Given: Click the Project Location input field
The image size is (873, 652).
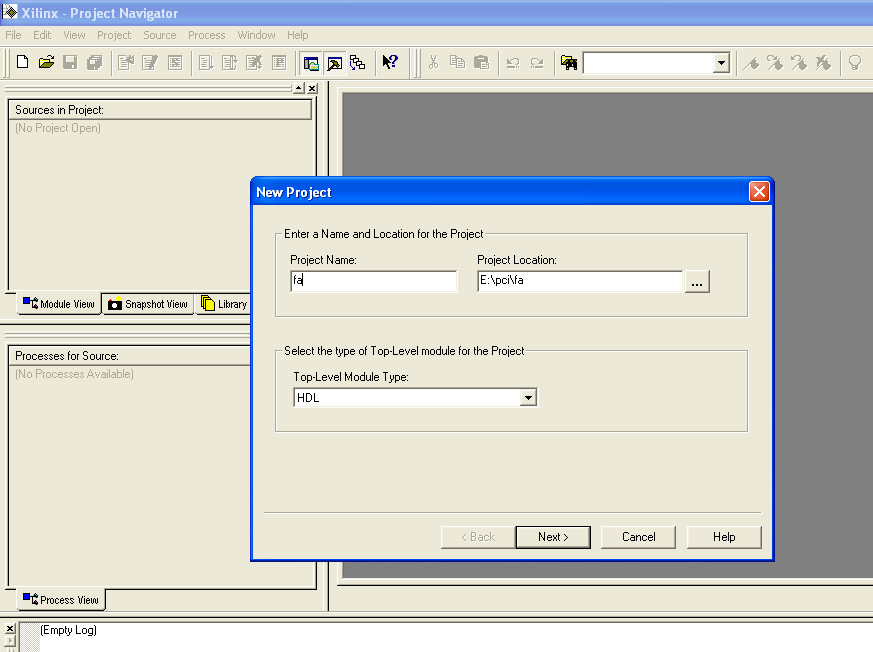Looking at the screenshot, I should tap(580, 281).
